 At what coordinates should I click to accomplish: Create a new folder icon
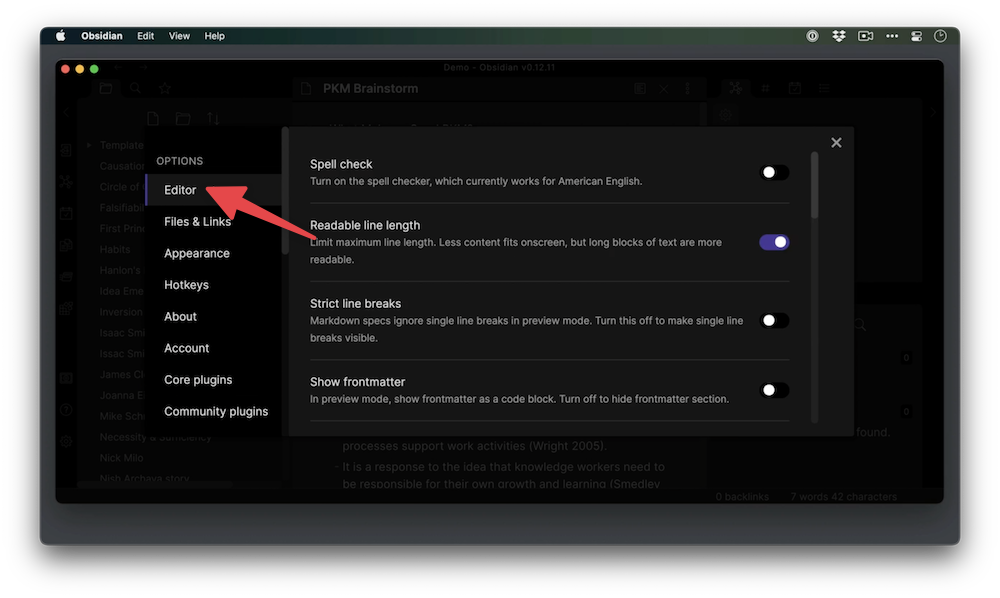pos(183,119)
